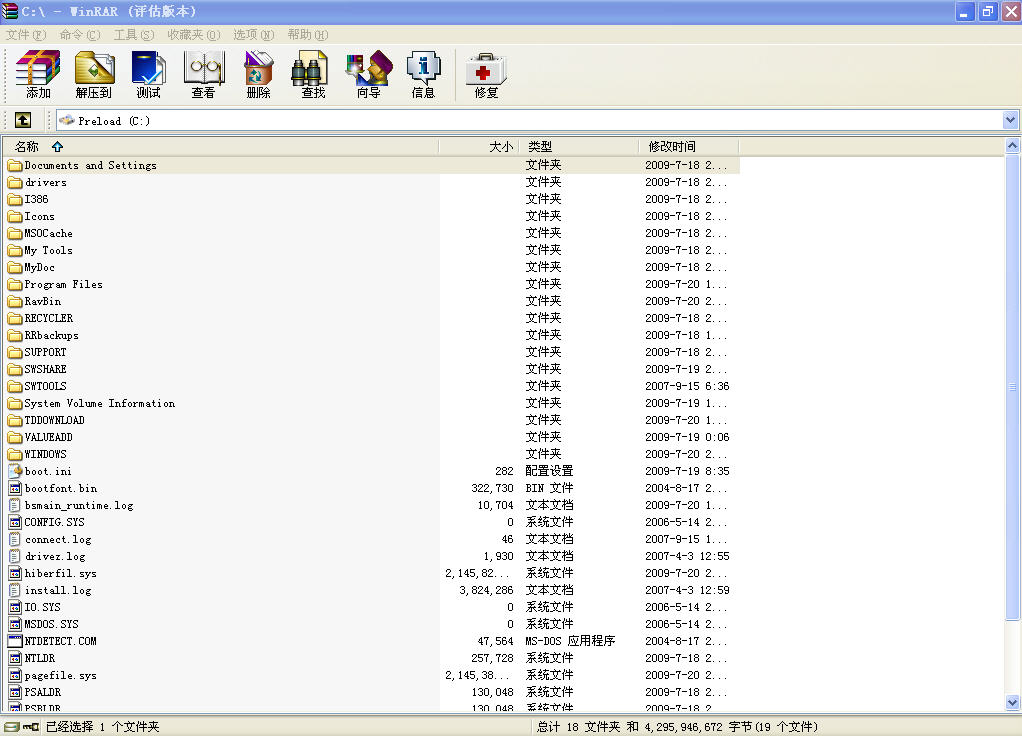Viewport: 1022px width, 736px height.
Task: Select the drivers folder name
Action: click(46, 183)
